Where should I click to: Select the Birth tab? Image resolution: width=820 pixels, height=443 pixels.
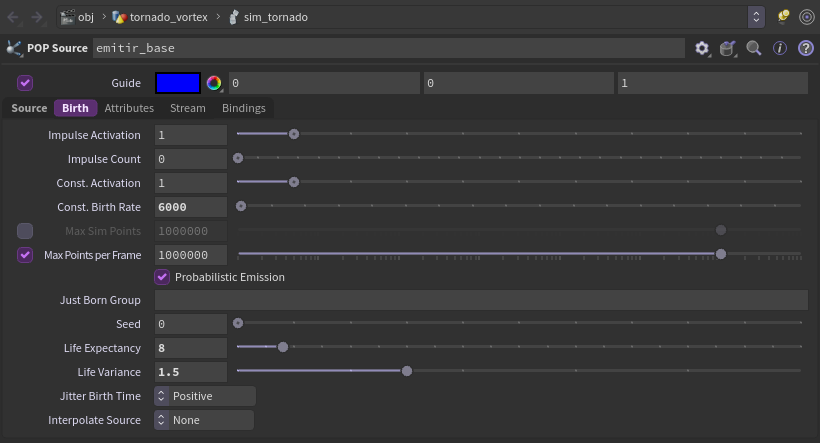[x=75, y=108]
